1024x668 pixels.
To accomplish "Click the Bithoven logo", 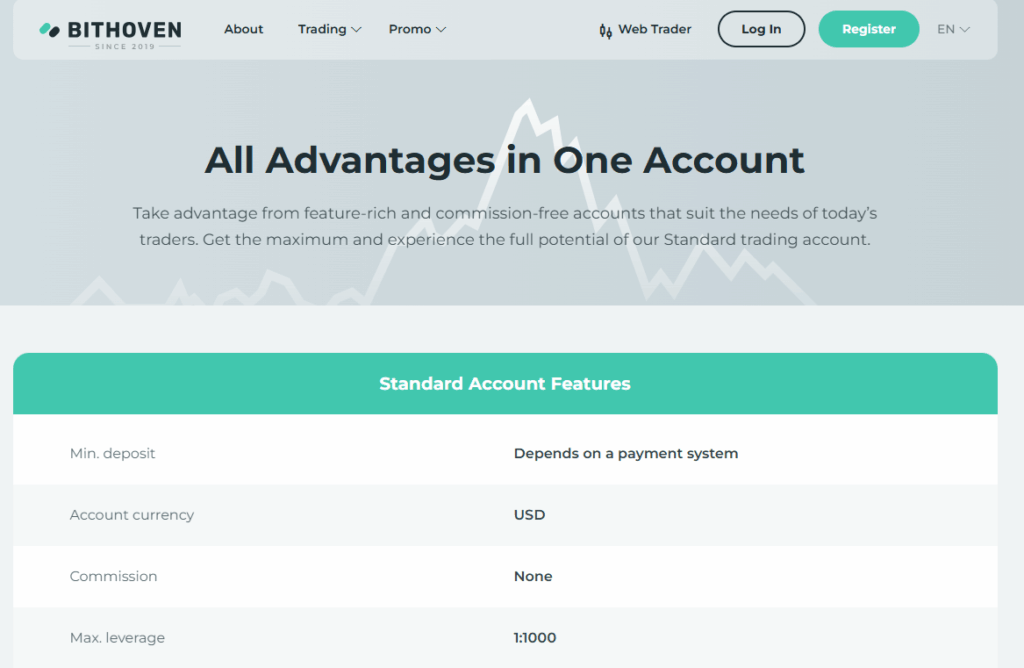I will (110, 34).
